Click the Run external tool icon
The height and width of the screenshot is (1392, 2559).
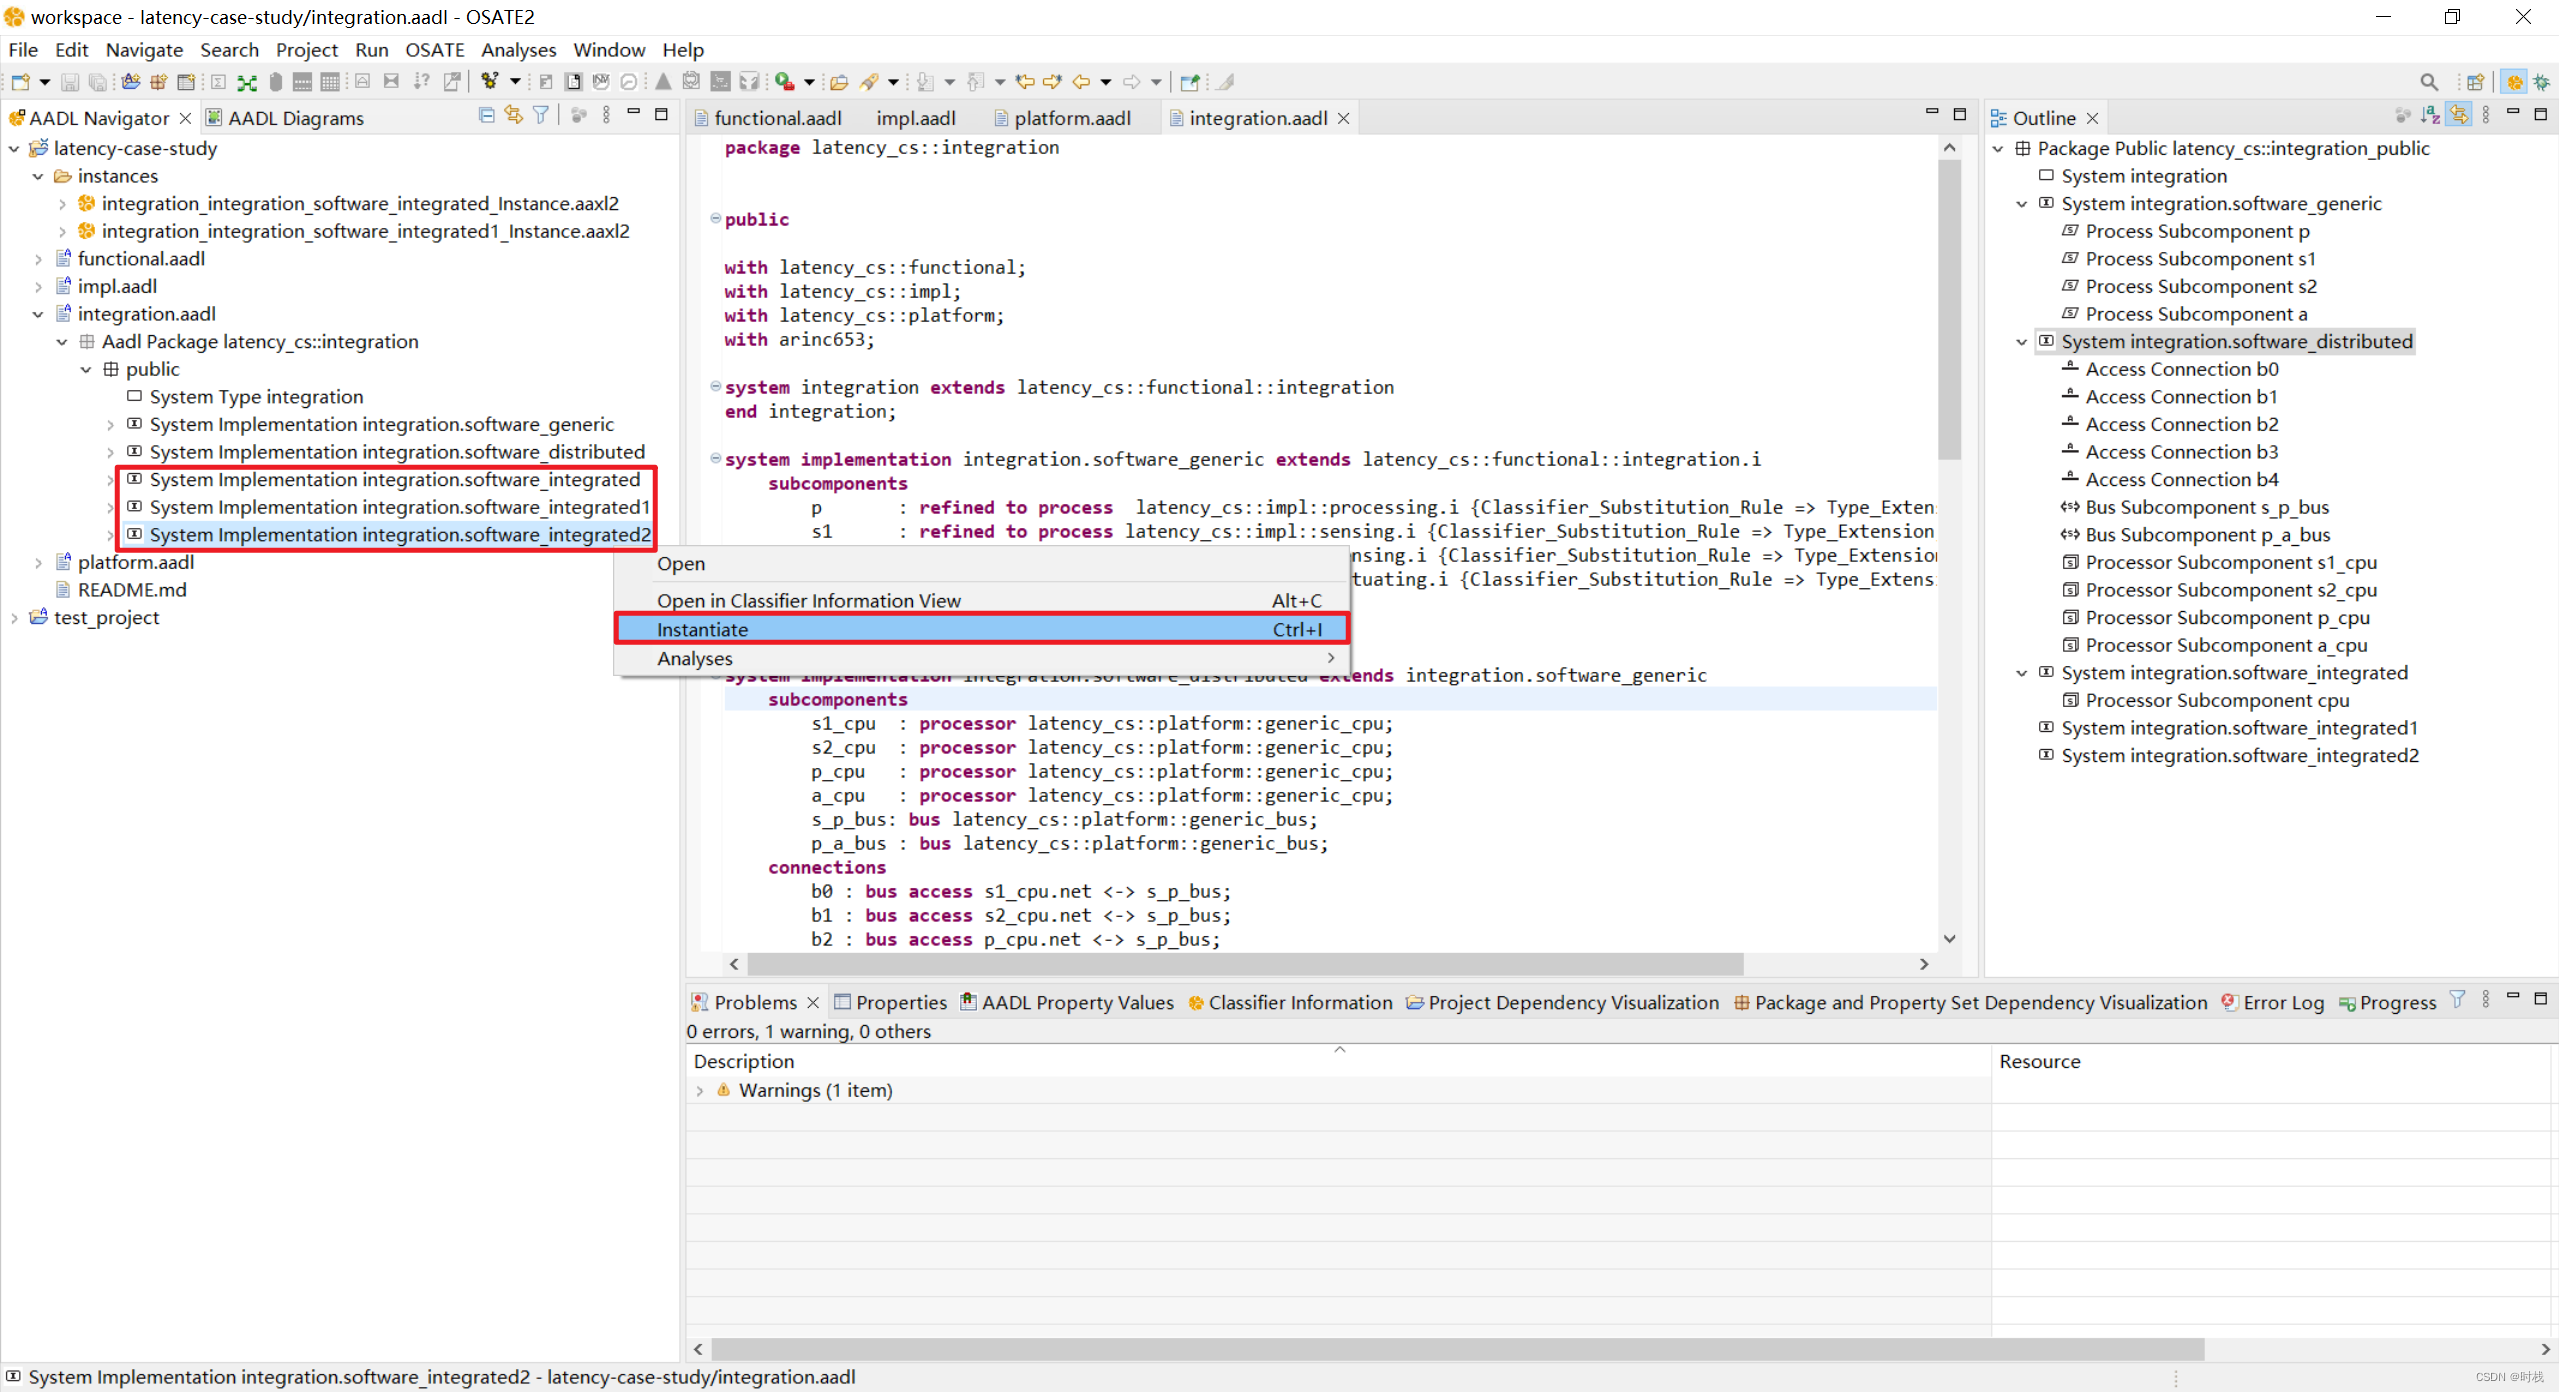click(x=785, y=82)
